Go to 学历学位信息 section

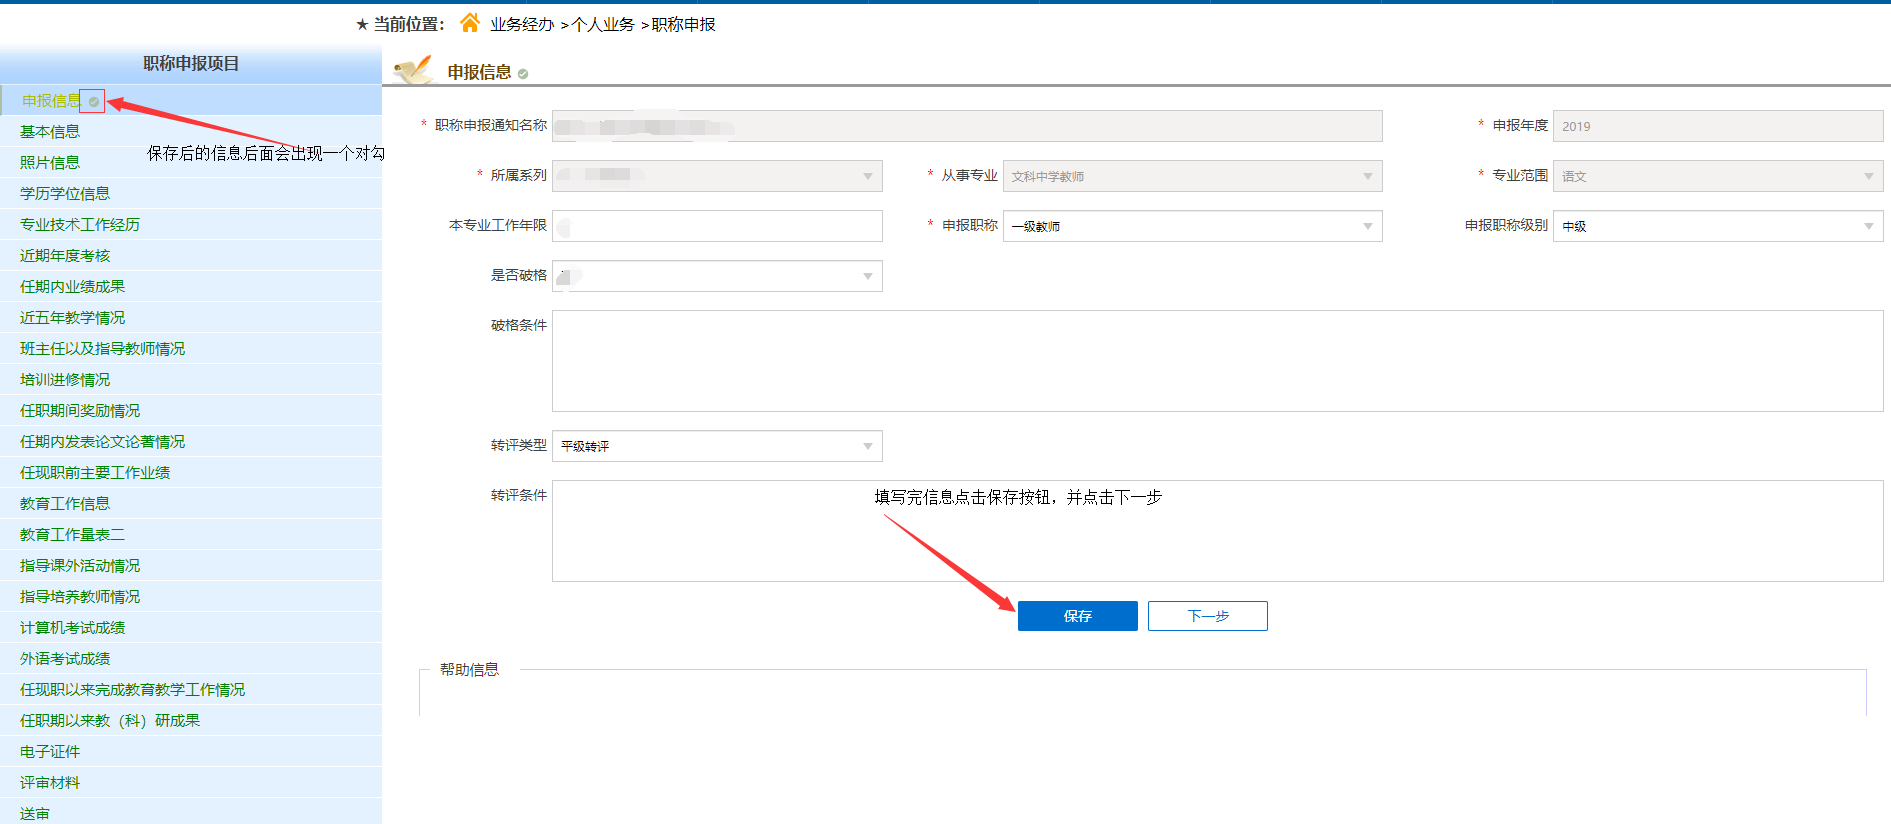[65, 194]
